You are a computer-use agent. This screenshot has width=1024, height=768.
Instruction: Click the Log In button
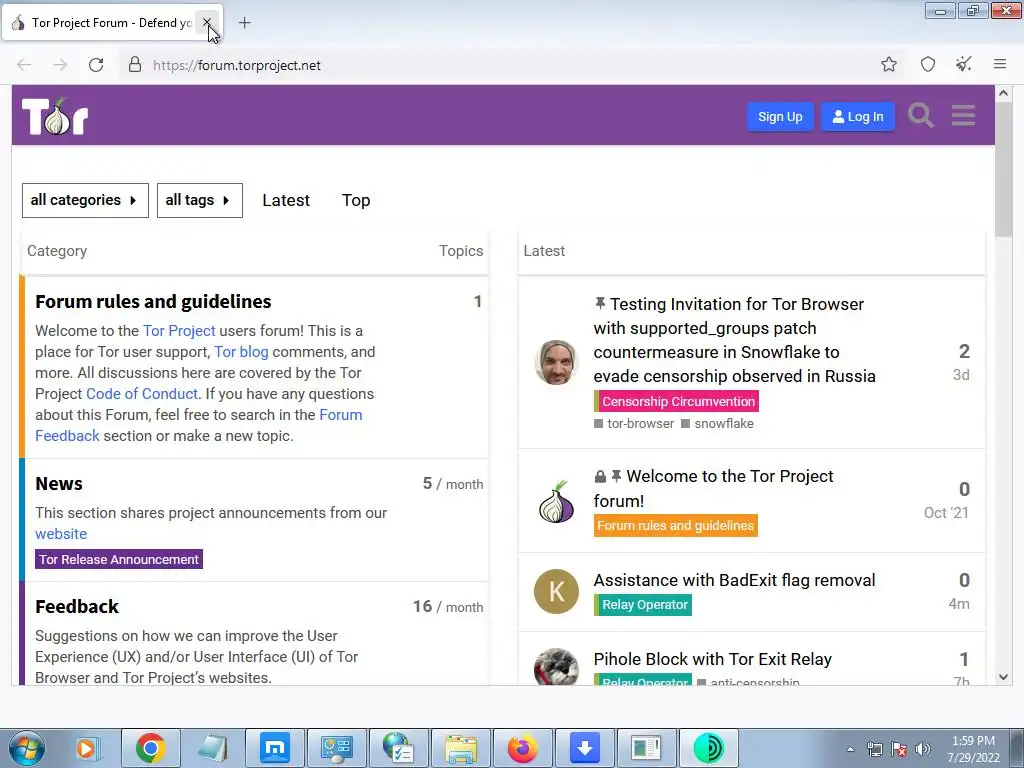857,117
